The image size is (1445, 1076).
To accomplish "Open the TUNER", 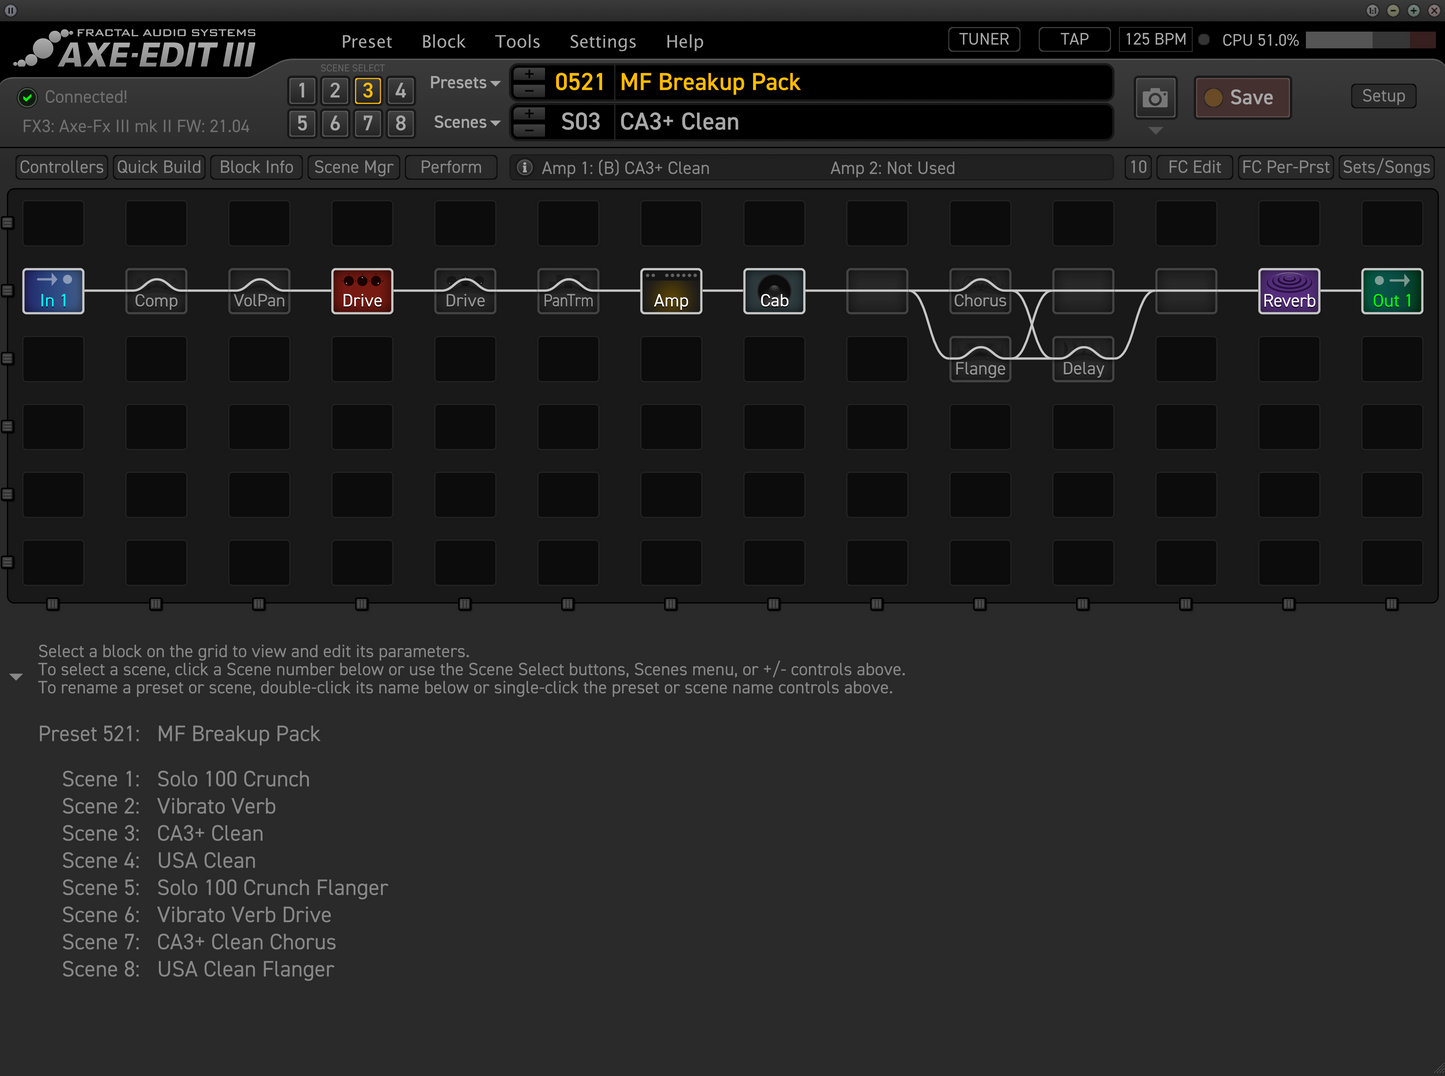I will pos(984,40).
